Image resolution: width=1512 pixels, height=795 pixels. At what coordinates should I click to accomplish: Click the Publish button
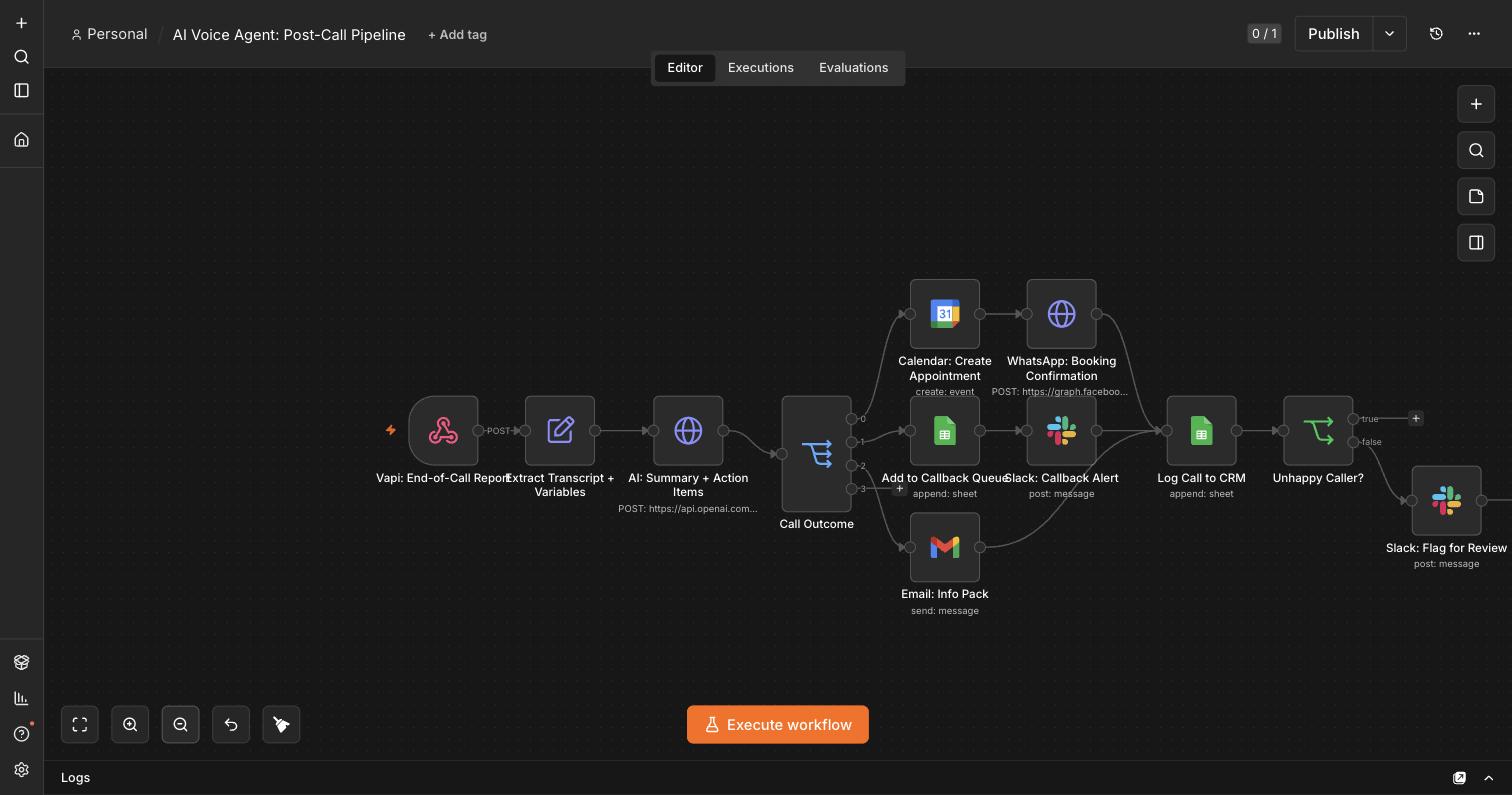[x=1333, y=33]
